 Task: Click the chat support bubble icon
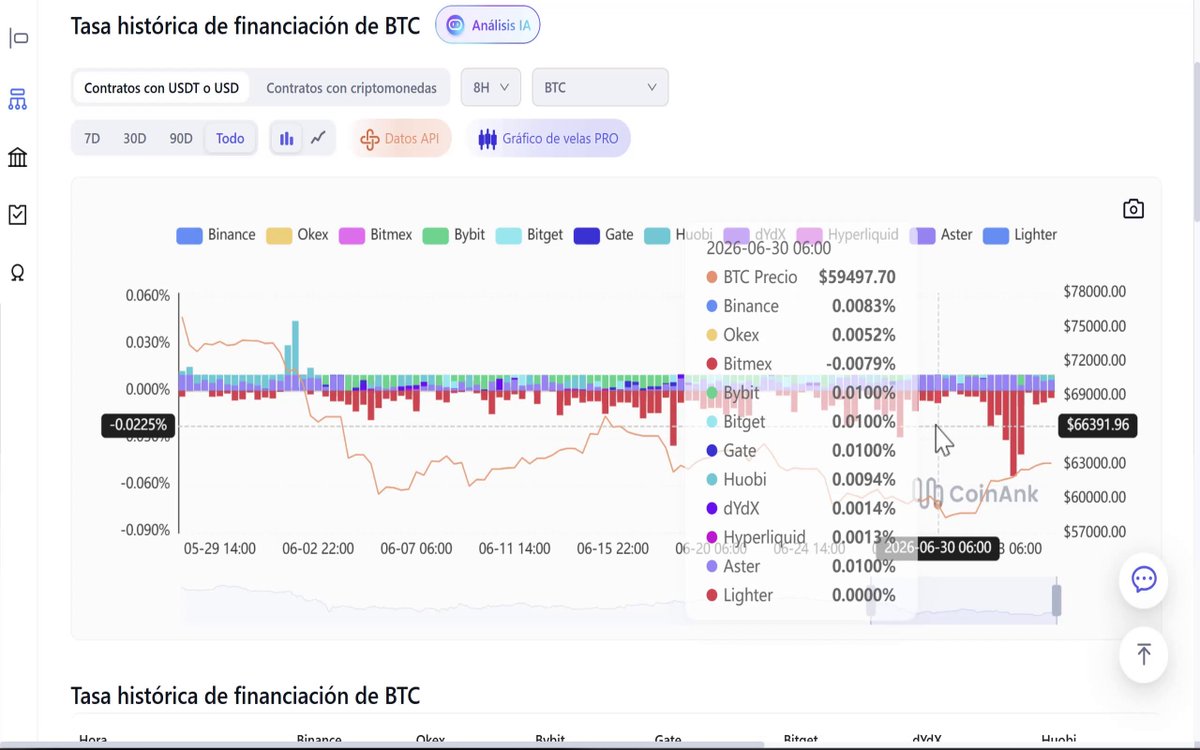[1144, 580]
